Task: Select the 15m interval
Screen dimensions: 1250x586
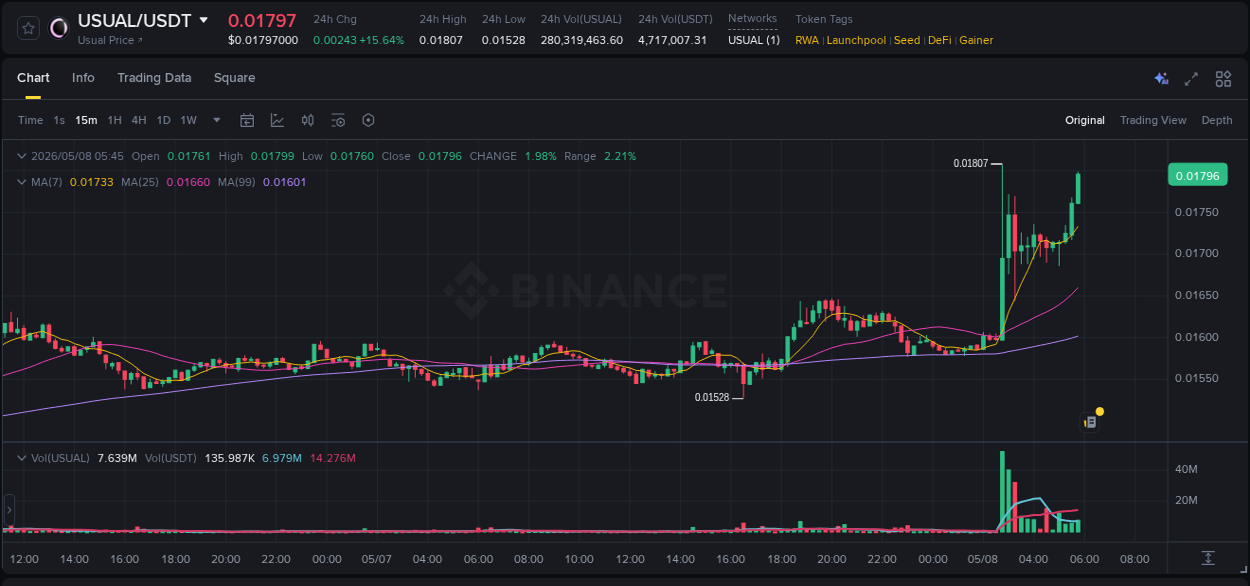Action: coord(86,120)
